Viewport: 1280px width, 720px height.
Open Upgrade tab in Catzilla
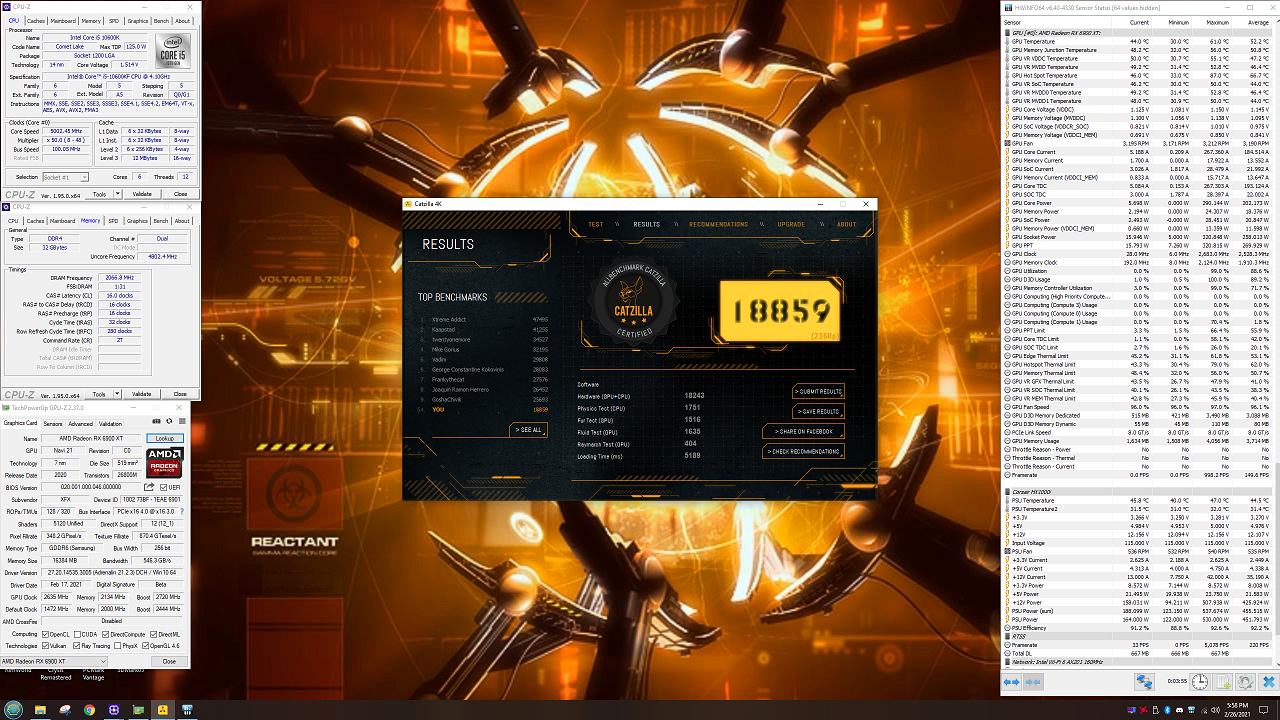(791, 224)
